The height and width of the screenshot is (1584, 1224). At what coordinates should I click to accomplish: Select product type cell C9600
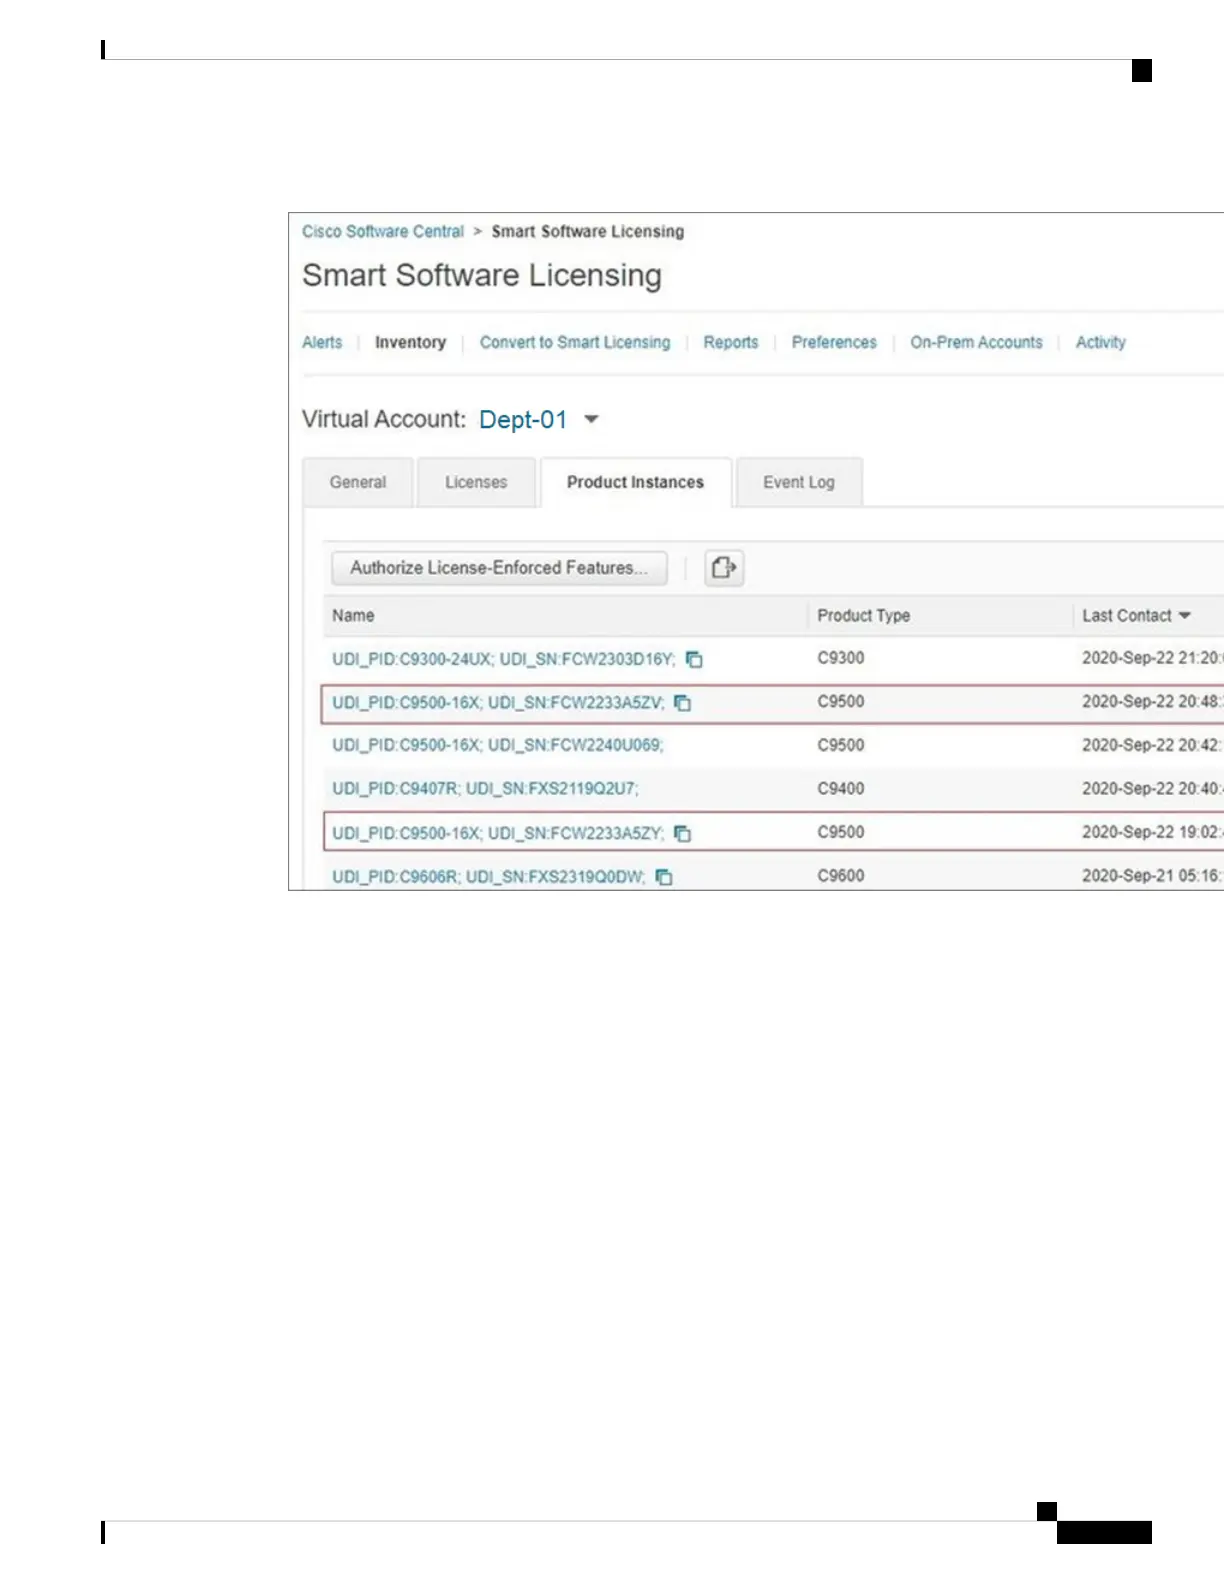[841, 875]
